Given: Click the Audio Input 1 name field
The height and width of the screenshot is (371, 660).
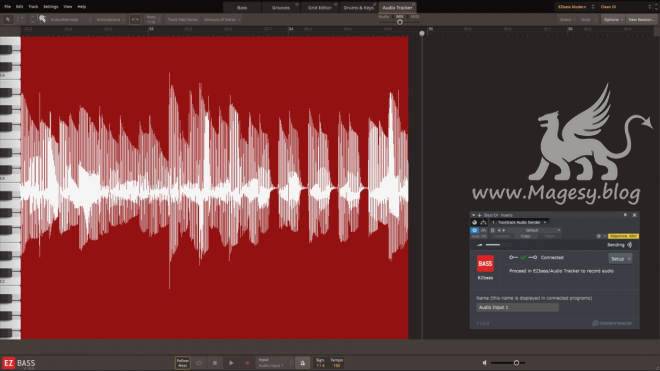Looking at the screenshot, I should (517, 307).
